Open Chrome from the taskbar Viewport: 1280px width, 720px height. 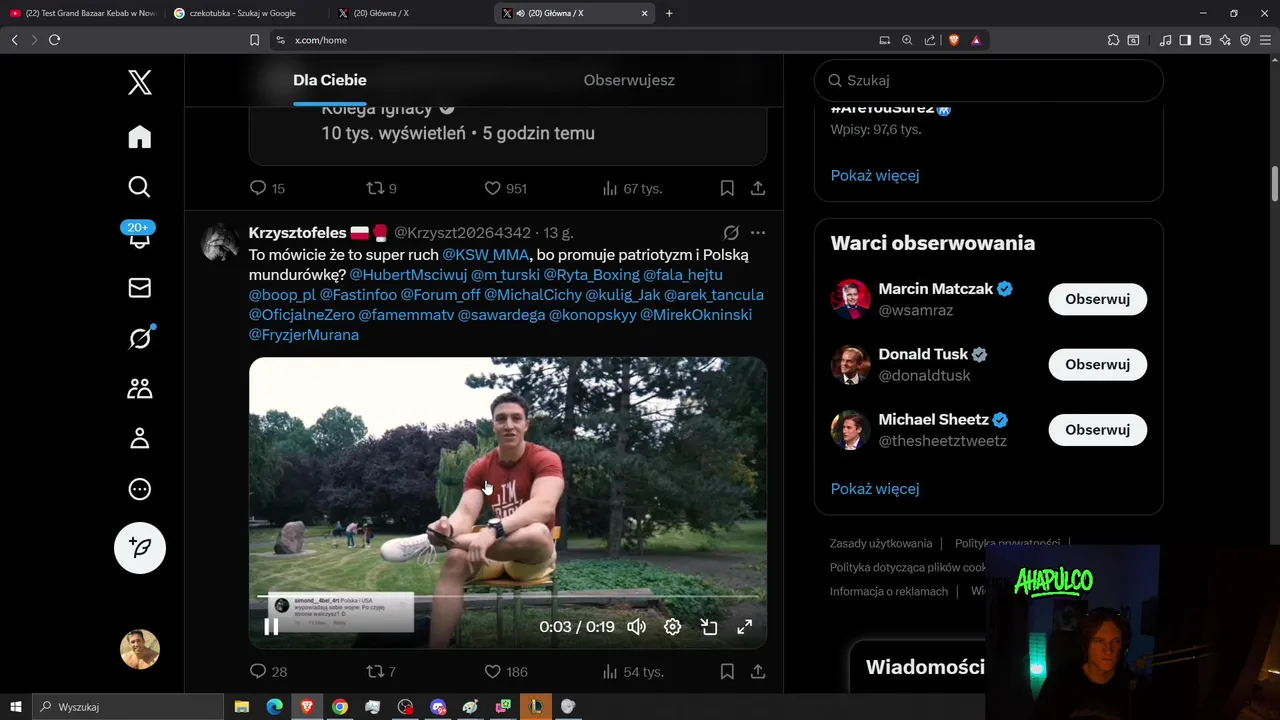click(x=340, y=707)
